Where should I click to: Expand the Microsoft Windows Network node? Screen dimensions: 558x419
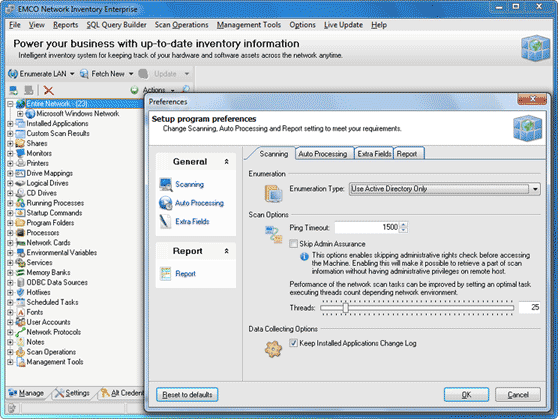tap(20, 114)
